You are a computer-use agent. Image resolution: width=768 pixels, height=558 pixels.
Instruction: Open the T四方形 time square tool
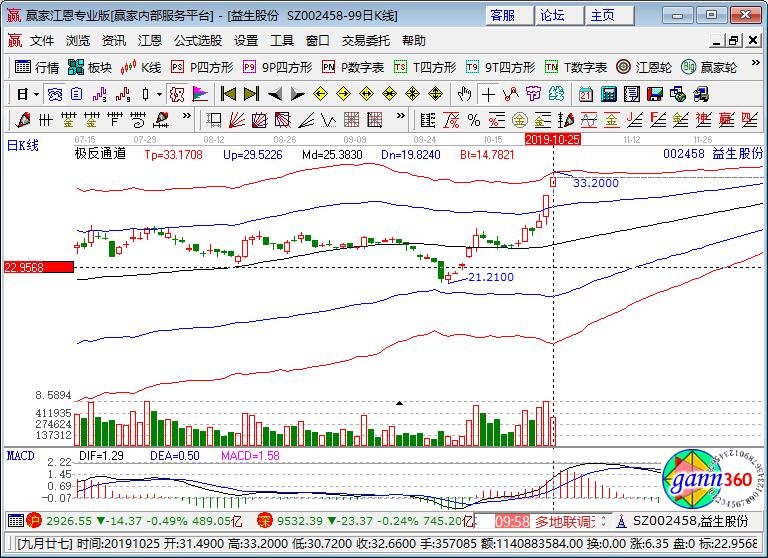[x=425, y=67]
